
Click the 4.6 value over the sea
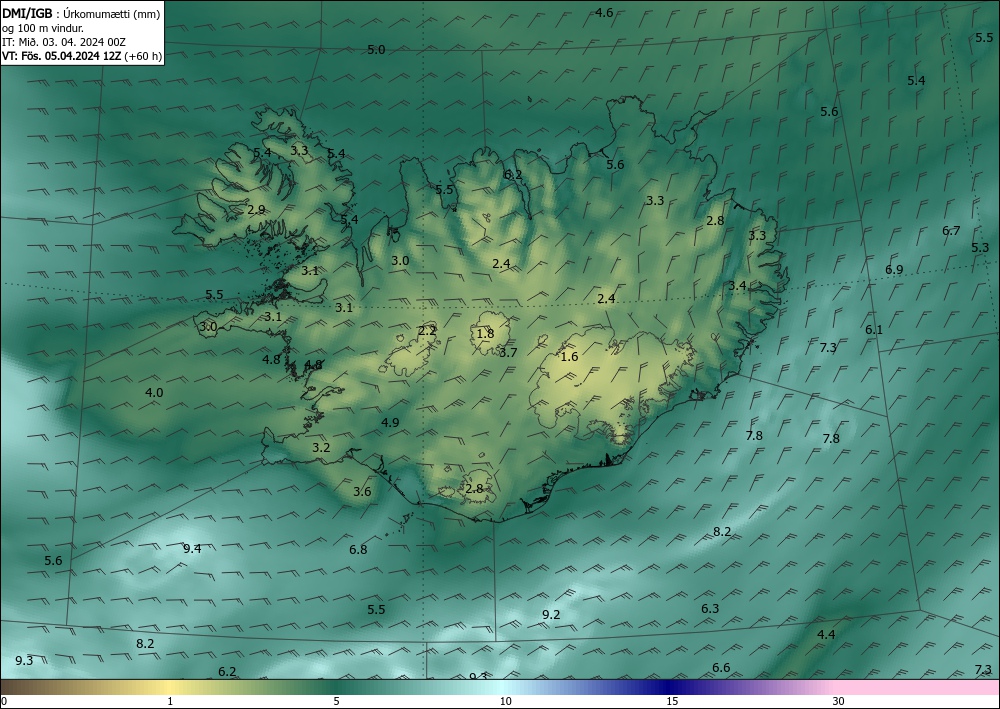(x=603, y=13)
